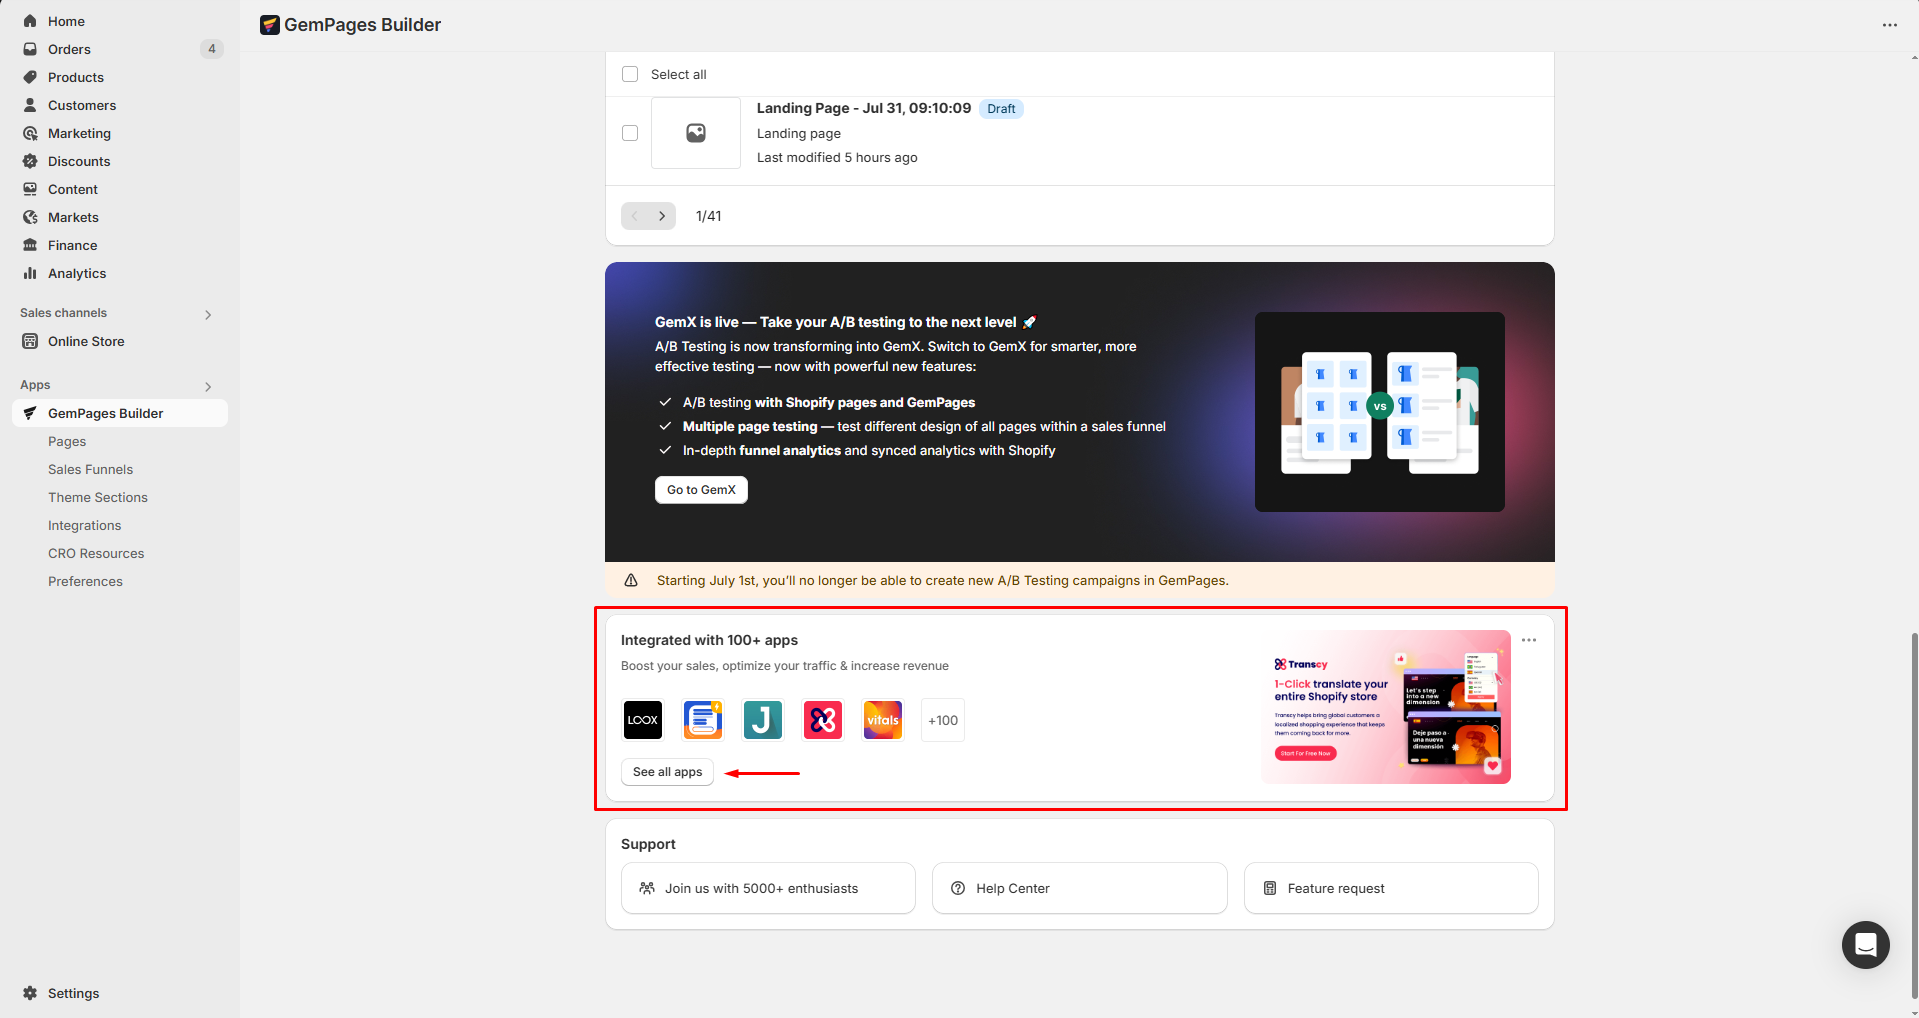This screenshot has height=1018, width=1919.
Task: Click the landing page thumbnail placeholder
Action: click(x=696, y=133)
